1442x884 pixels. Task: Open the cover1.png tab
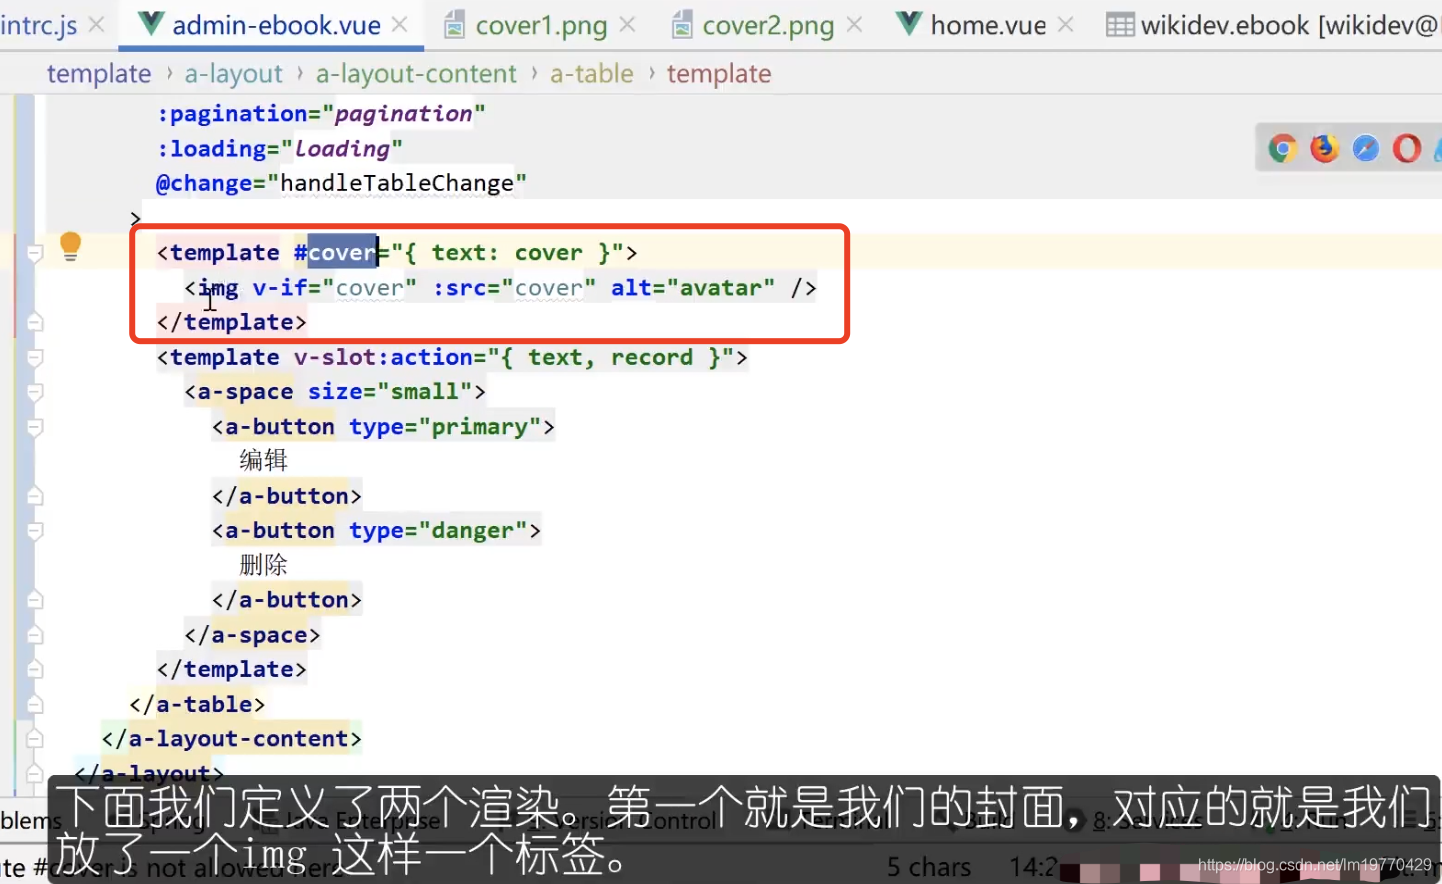click(541, 25)
